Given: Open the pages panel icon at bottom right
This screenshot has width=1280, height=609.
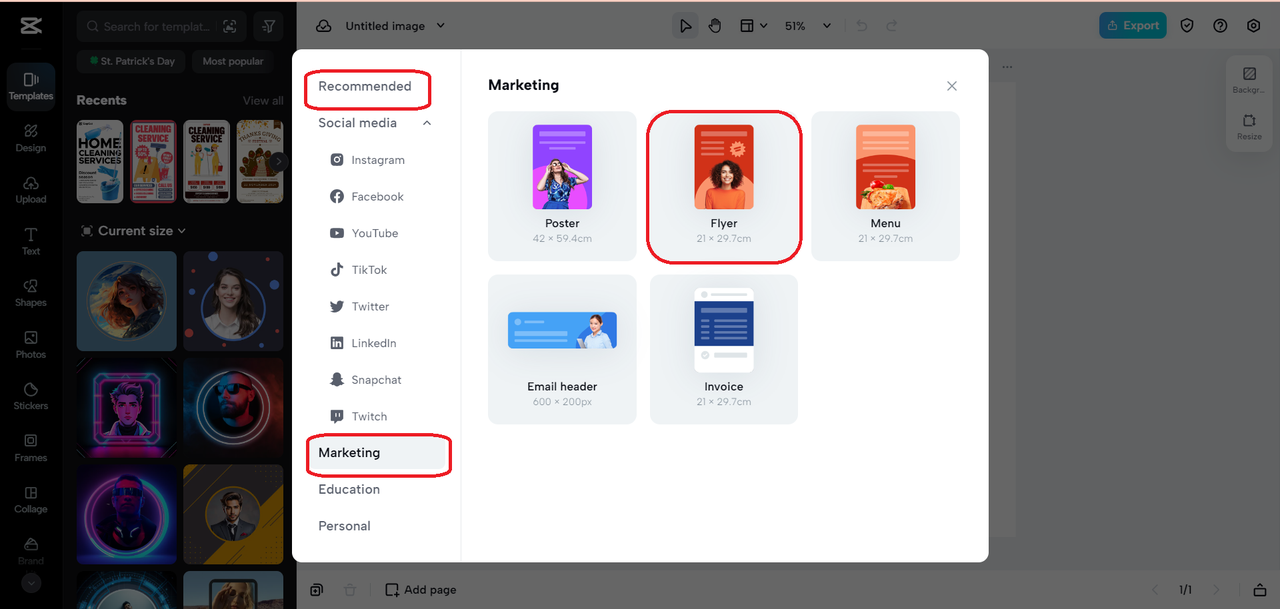Looking at the screenshot, I should pos(1260,590).
